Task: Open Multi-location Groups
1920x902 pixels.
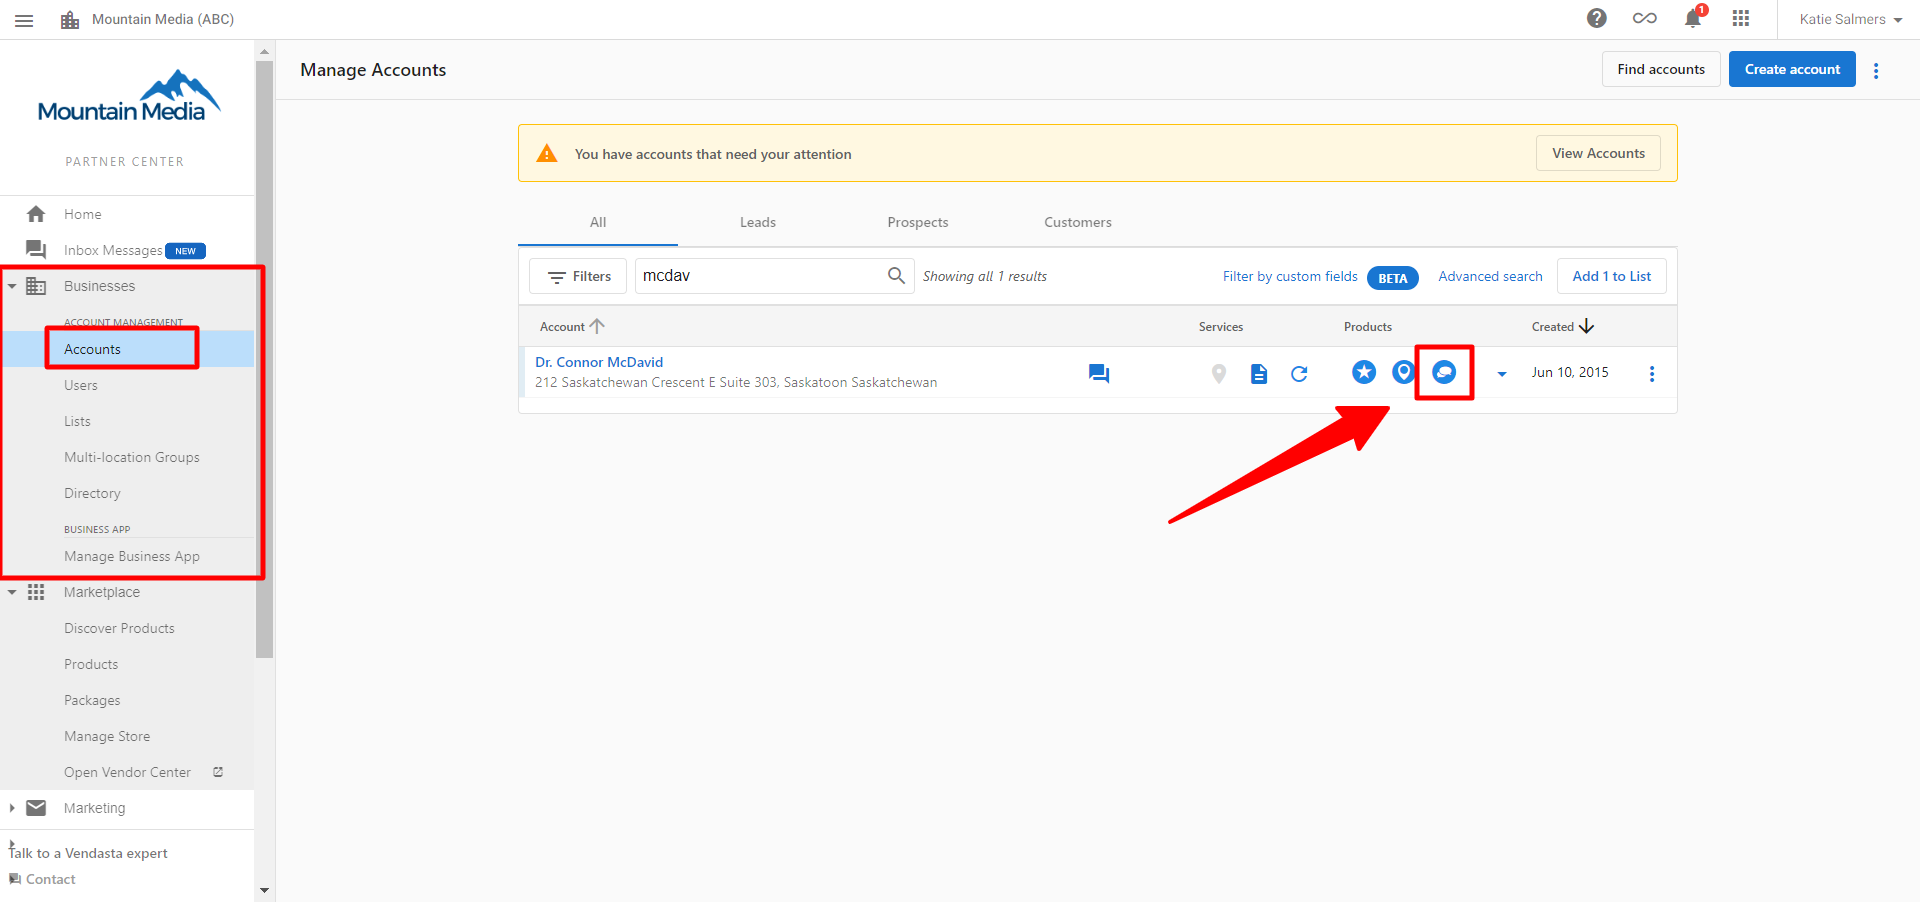Action: (132, 457)
